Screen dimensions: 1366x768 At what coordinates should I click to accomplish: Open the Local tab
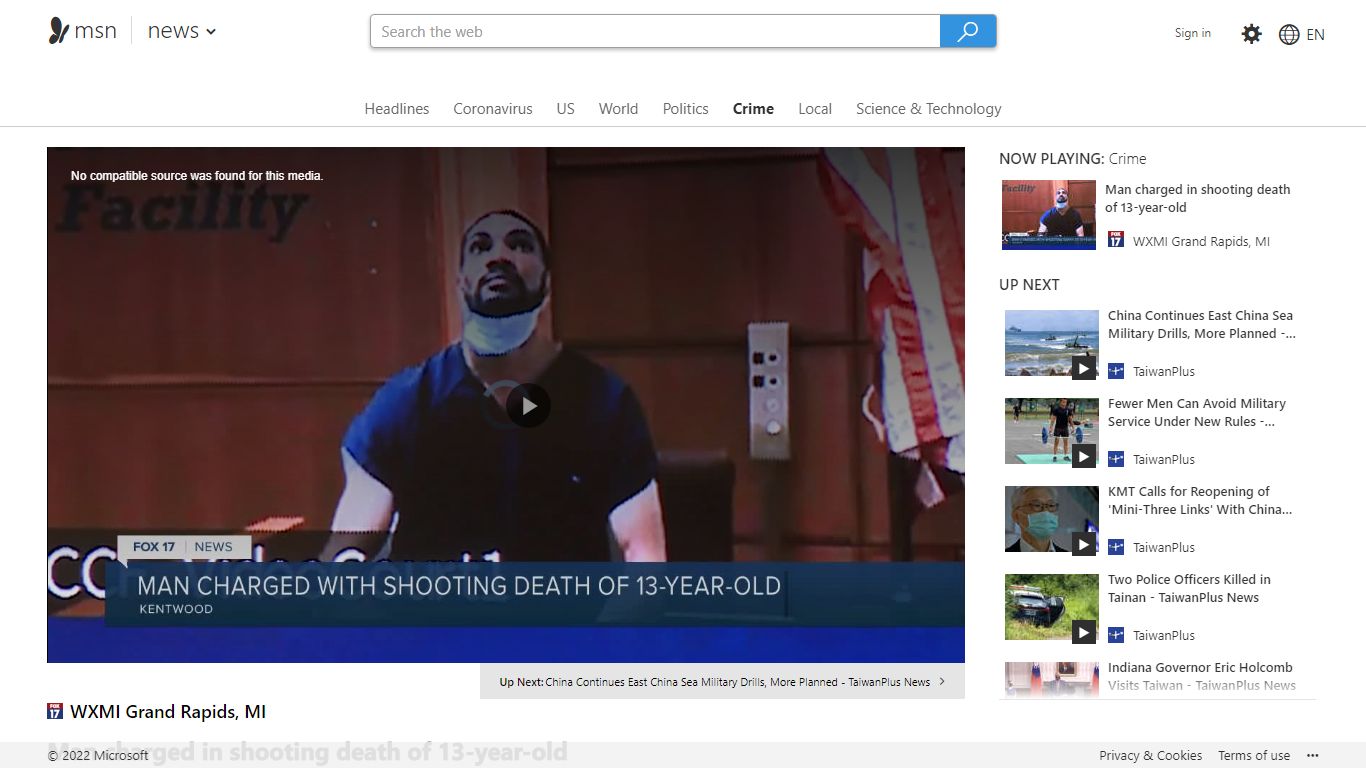point(815,109)
